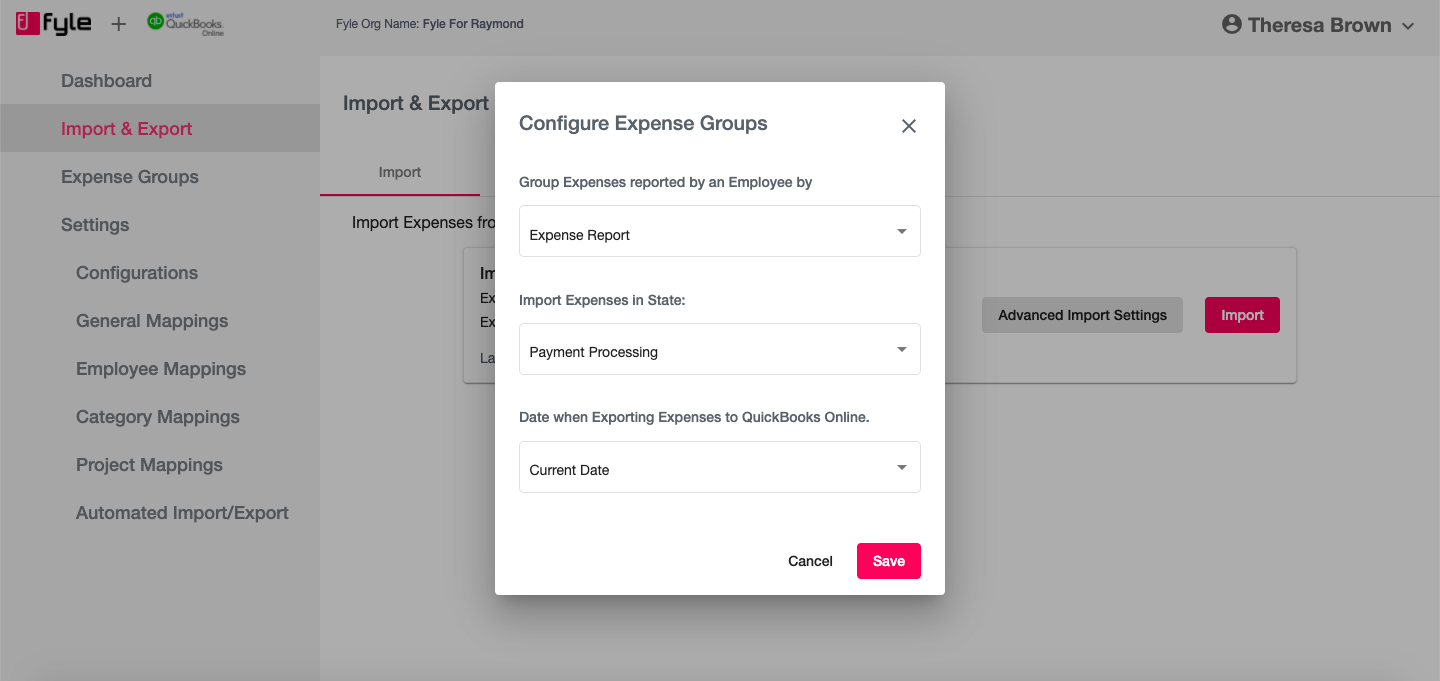The width and height of the screenshot is (1440, 681).
Task: Open Project Mappings page
Action: pyautogui.click(x=149, y=465)
